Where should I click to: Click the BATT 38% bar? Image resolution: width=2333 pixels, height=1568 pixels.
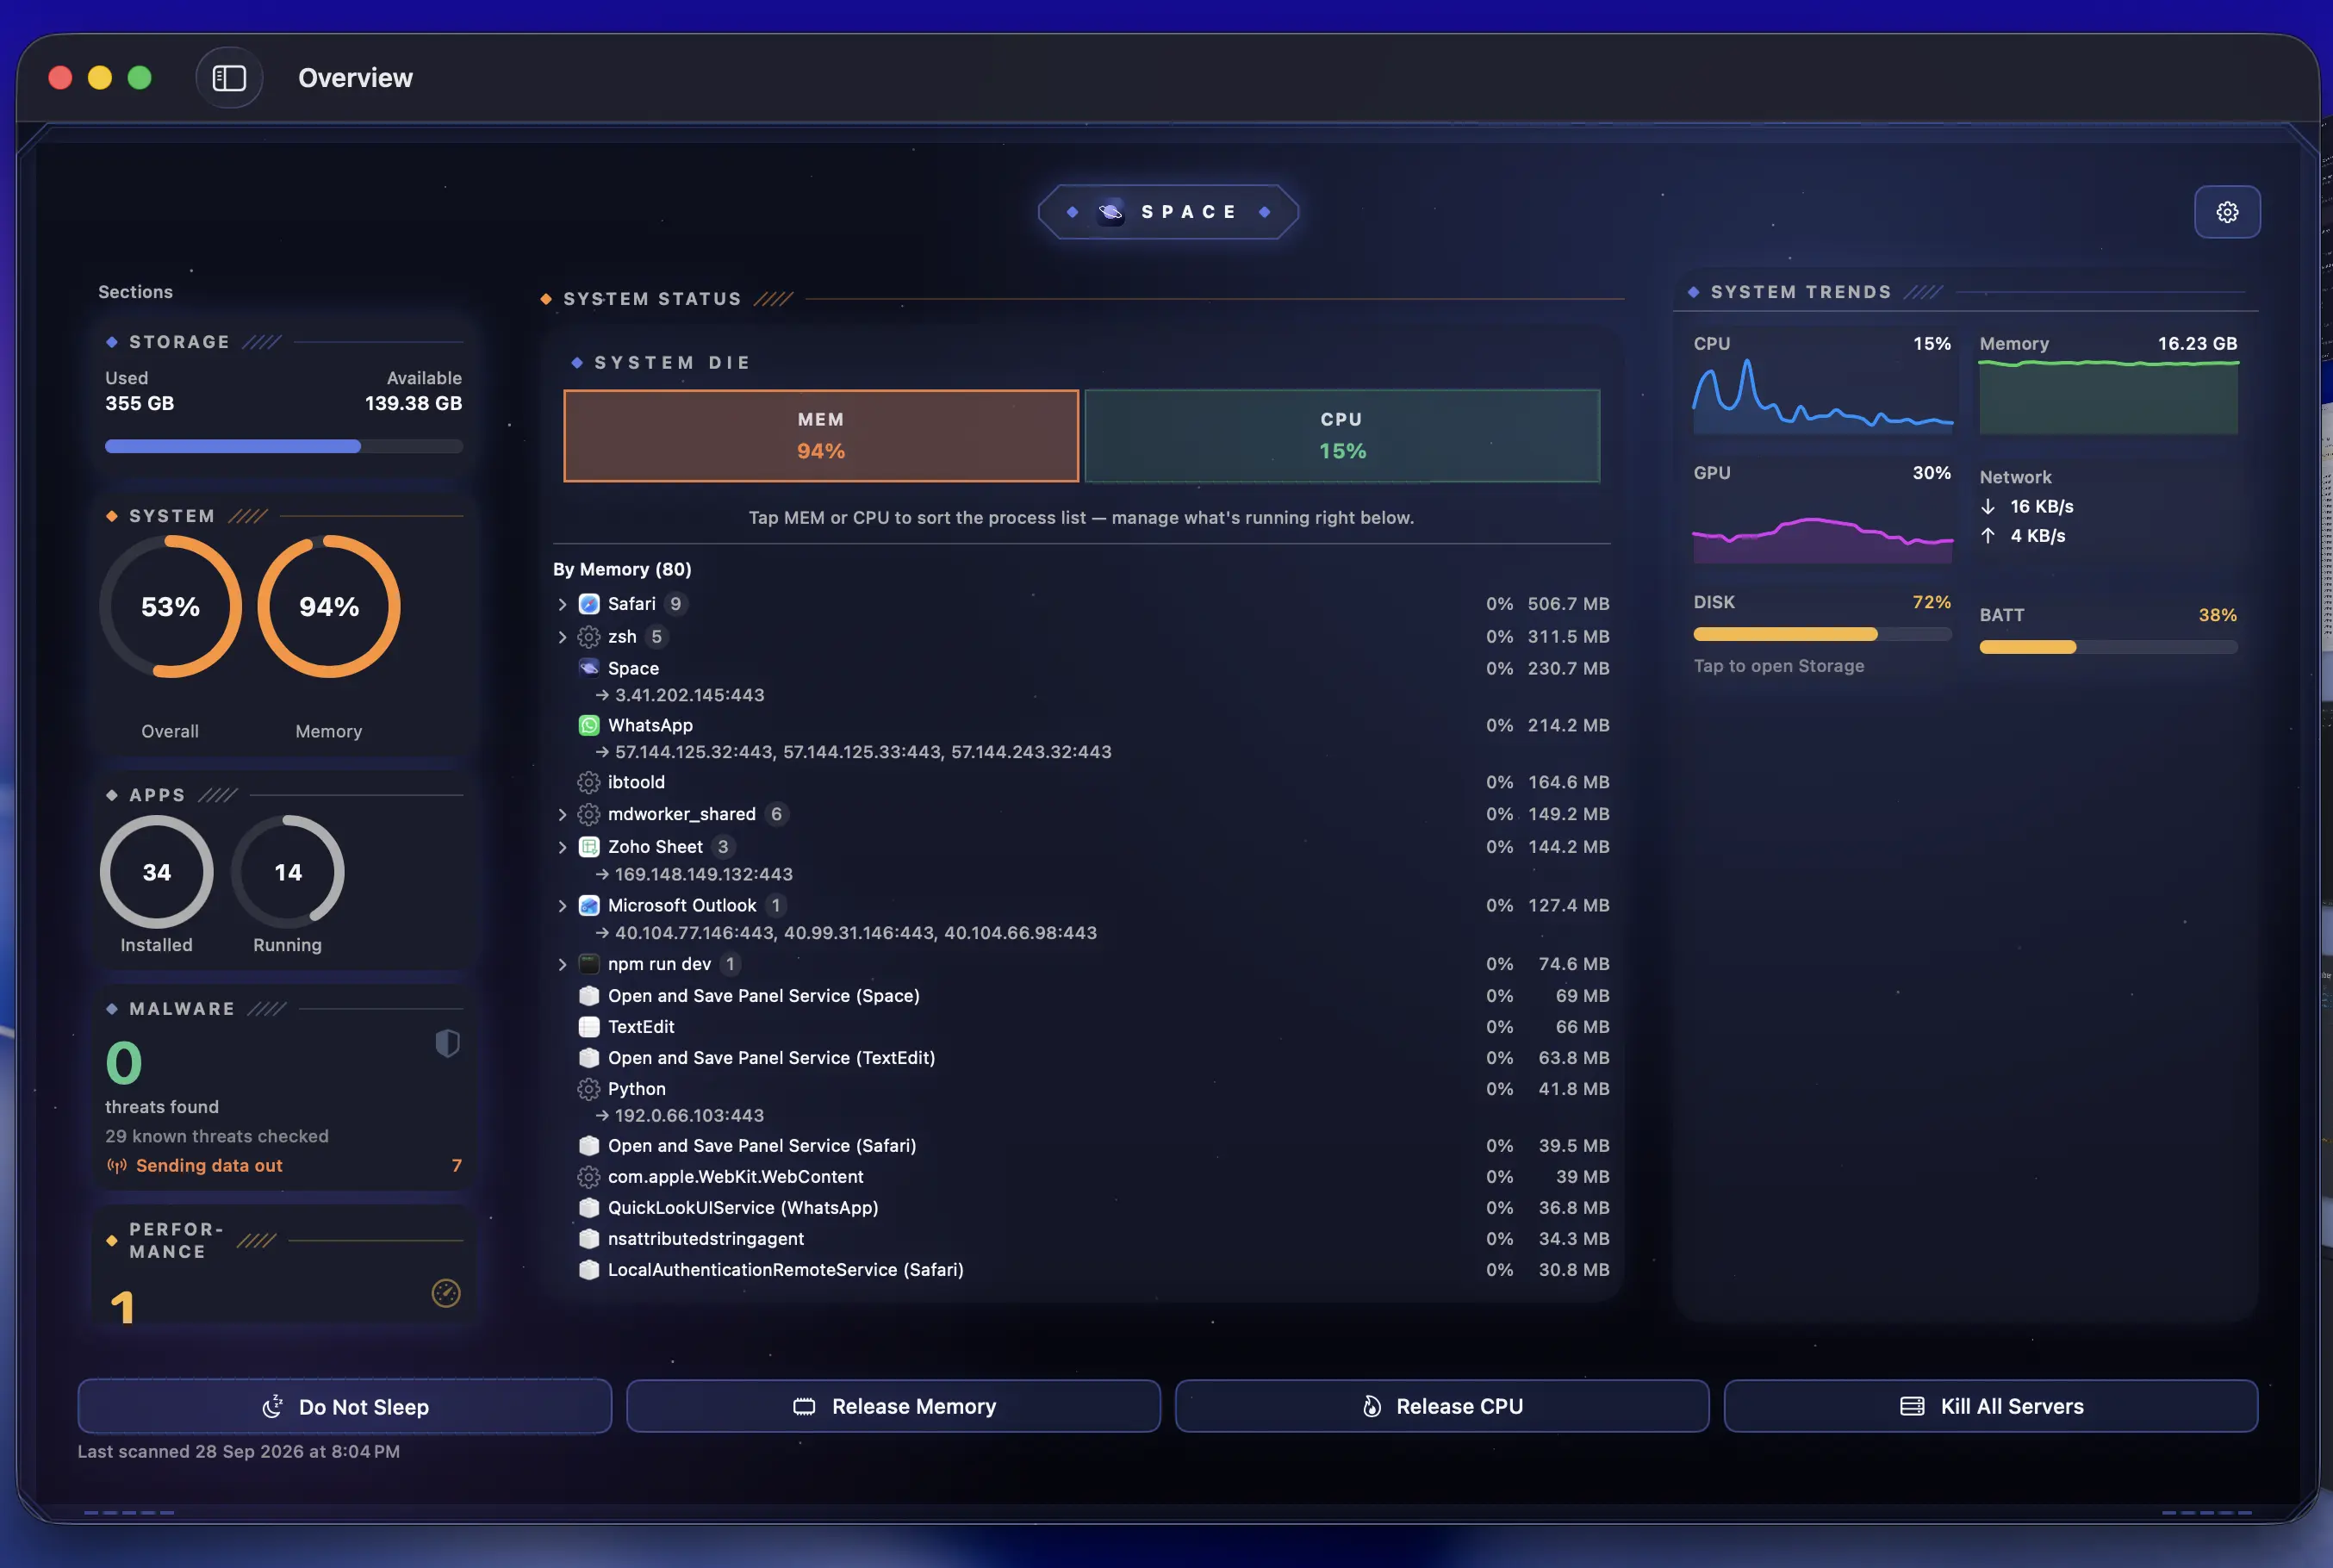pos(2108,647)
